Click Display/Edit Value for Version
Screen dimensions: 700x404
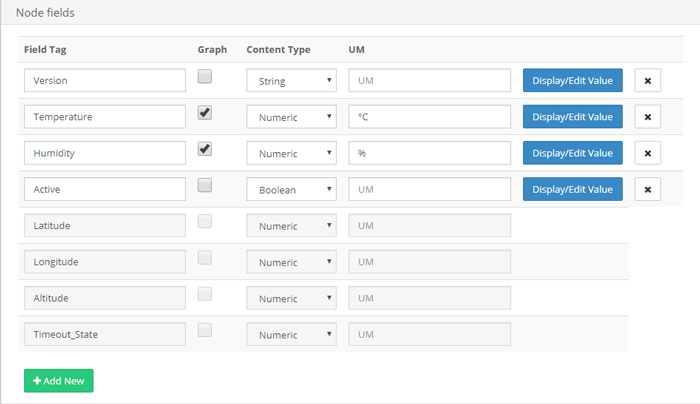pyautogui.click(x=572, y=81)
